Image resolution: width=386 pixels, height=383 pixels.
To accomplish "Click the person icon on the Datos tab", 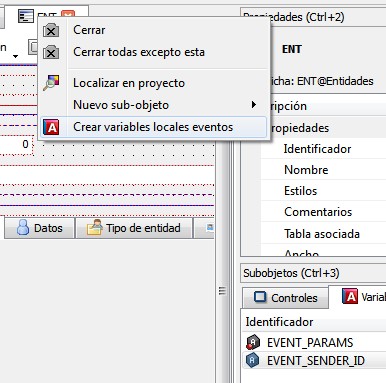I will click(23, 228).
